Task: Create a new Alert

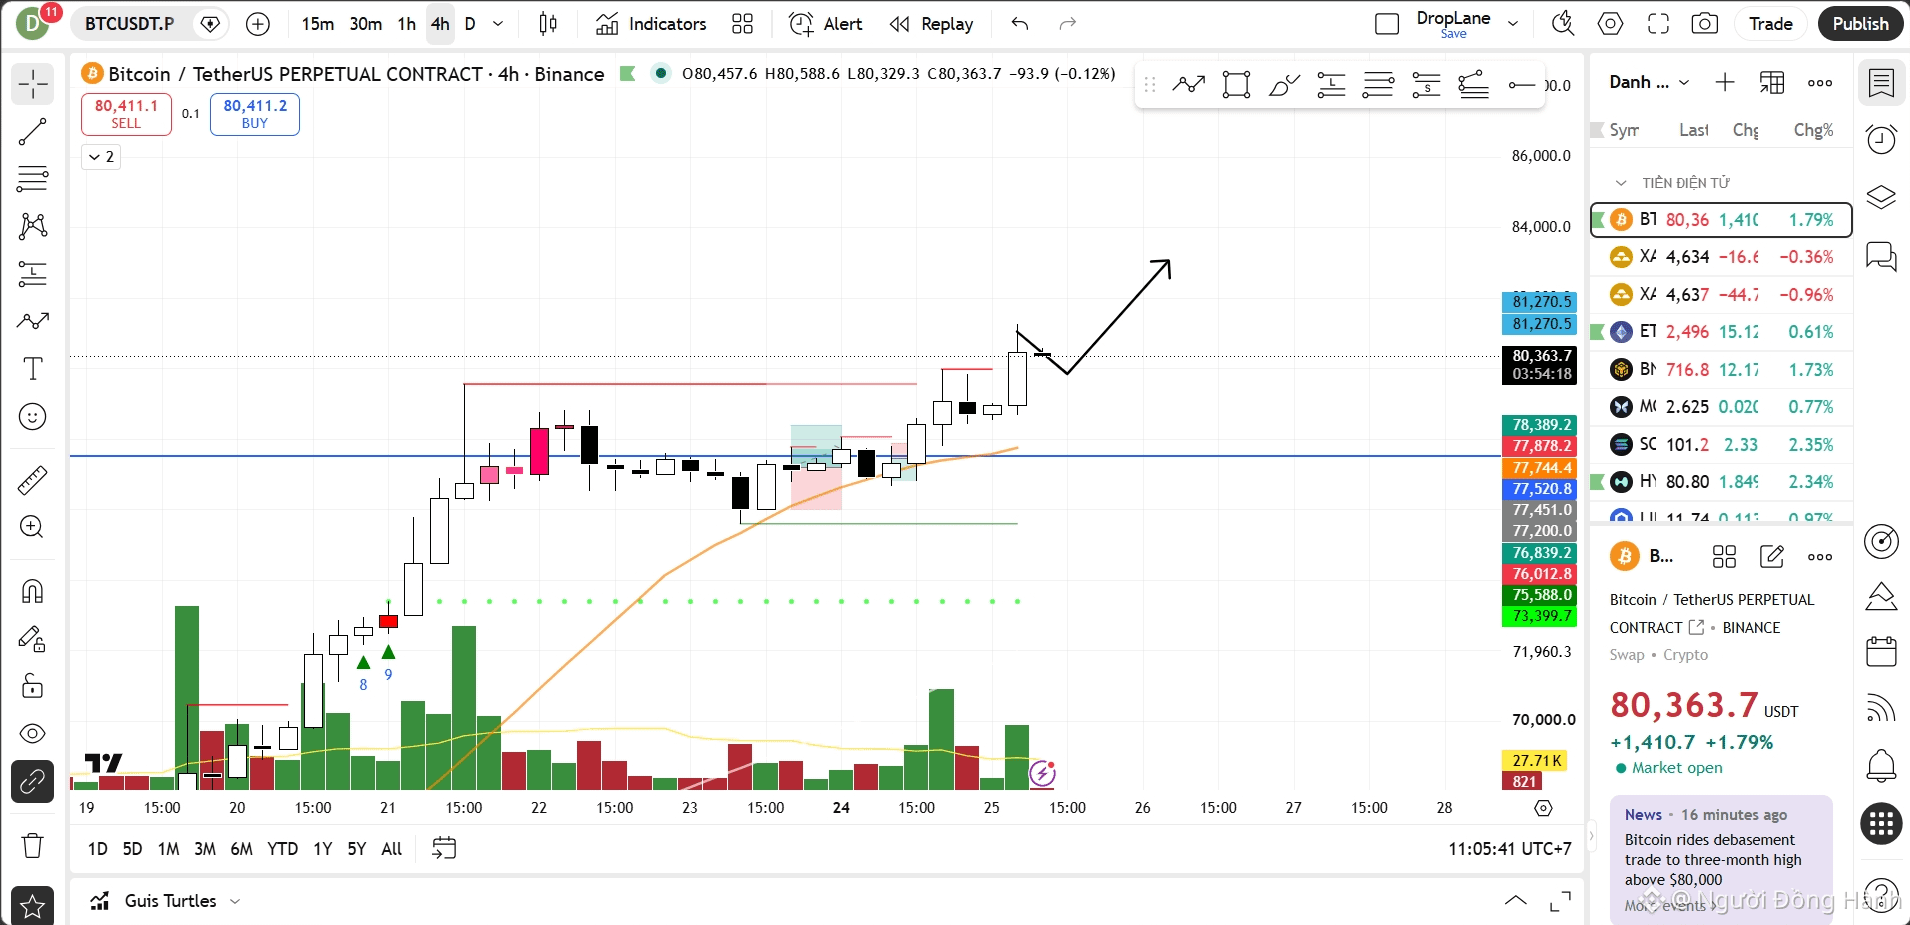Action: (x=826, y=24)
